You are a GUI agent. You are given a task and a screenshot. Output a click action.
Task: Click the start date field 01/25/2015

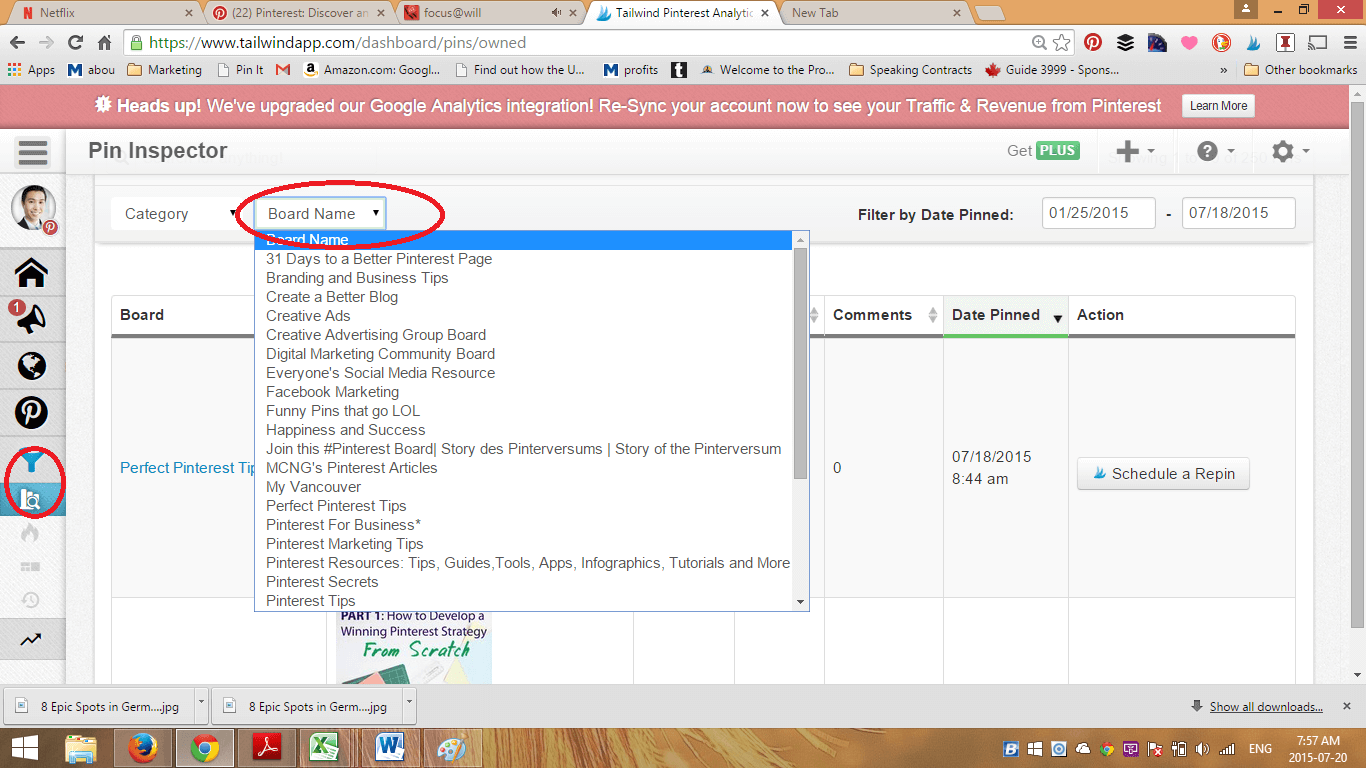pyautogui.click(x=1099, y=213)
